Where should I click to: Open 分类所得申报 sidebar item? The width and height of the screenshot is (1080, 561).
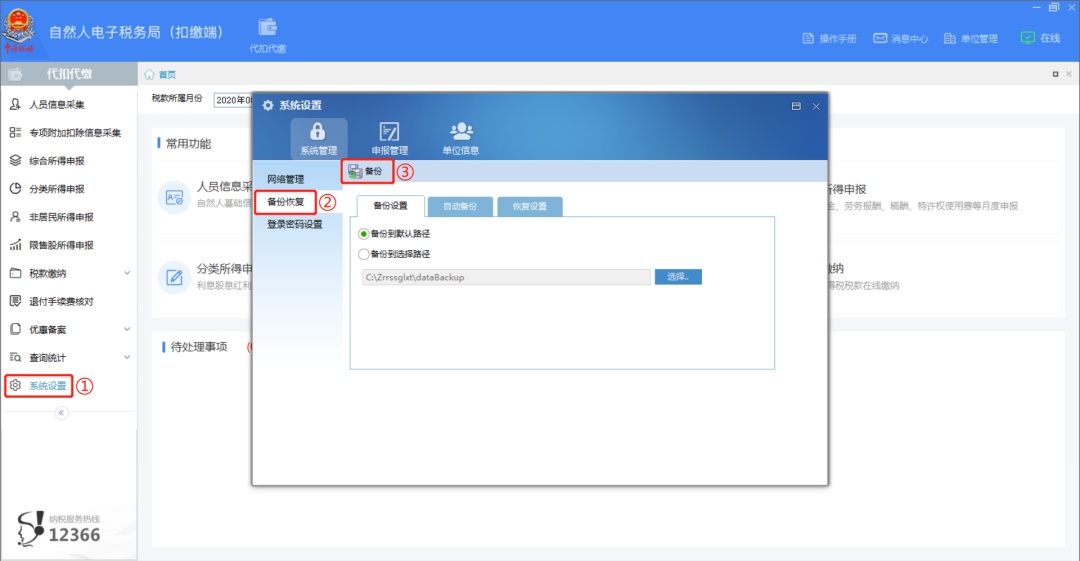pyautogui.click(x=56, y=189)
